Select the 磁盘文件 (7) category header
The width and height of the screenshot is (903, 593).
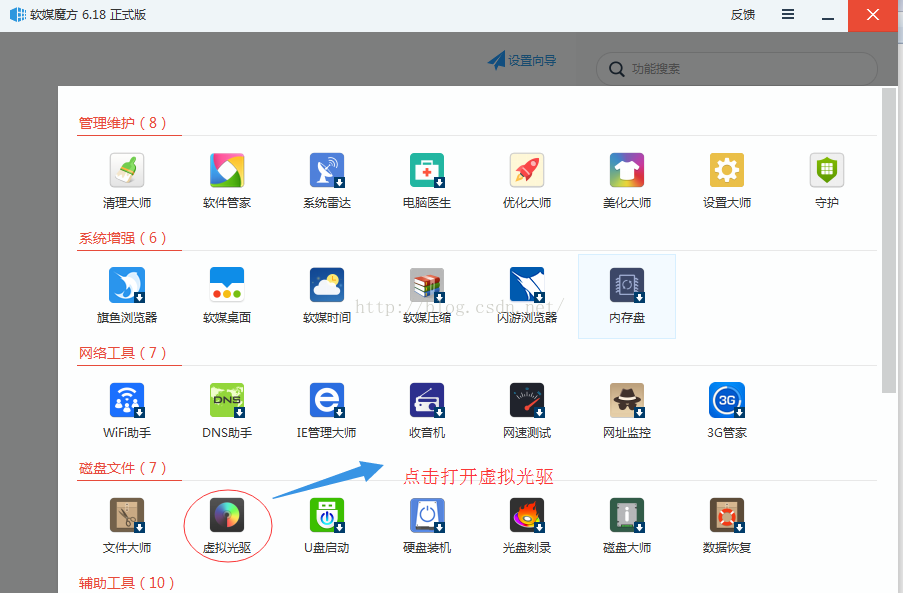pyautogui.click(x=123, y=468)
